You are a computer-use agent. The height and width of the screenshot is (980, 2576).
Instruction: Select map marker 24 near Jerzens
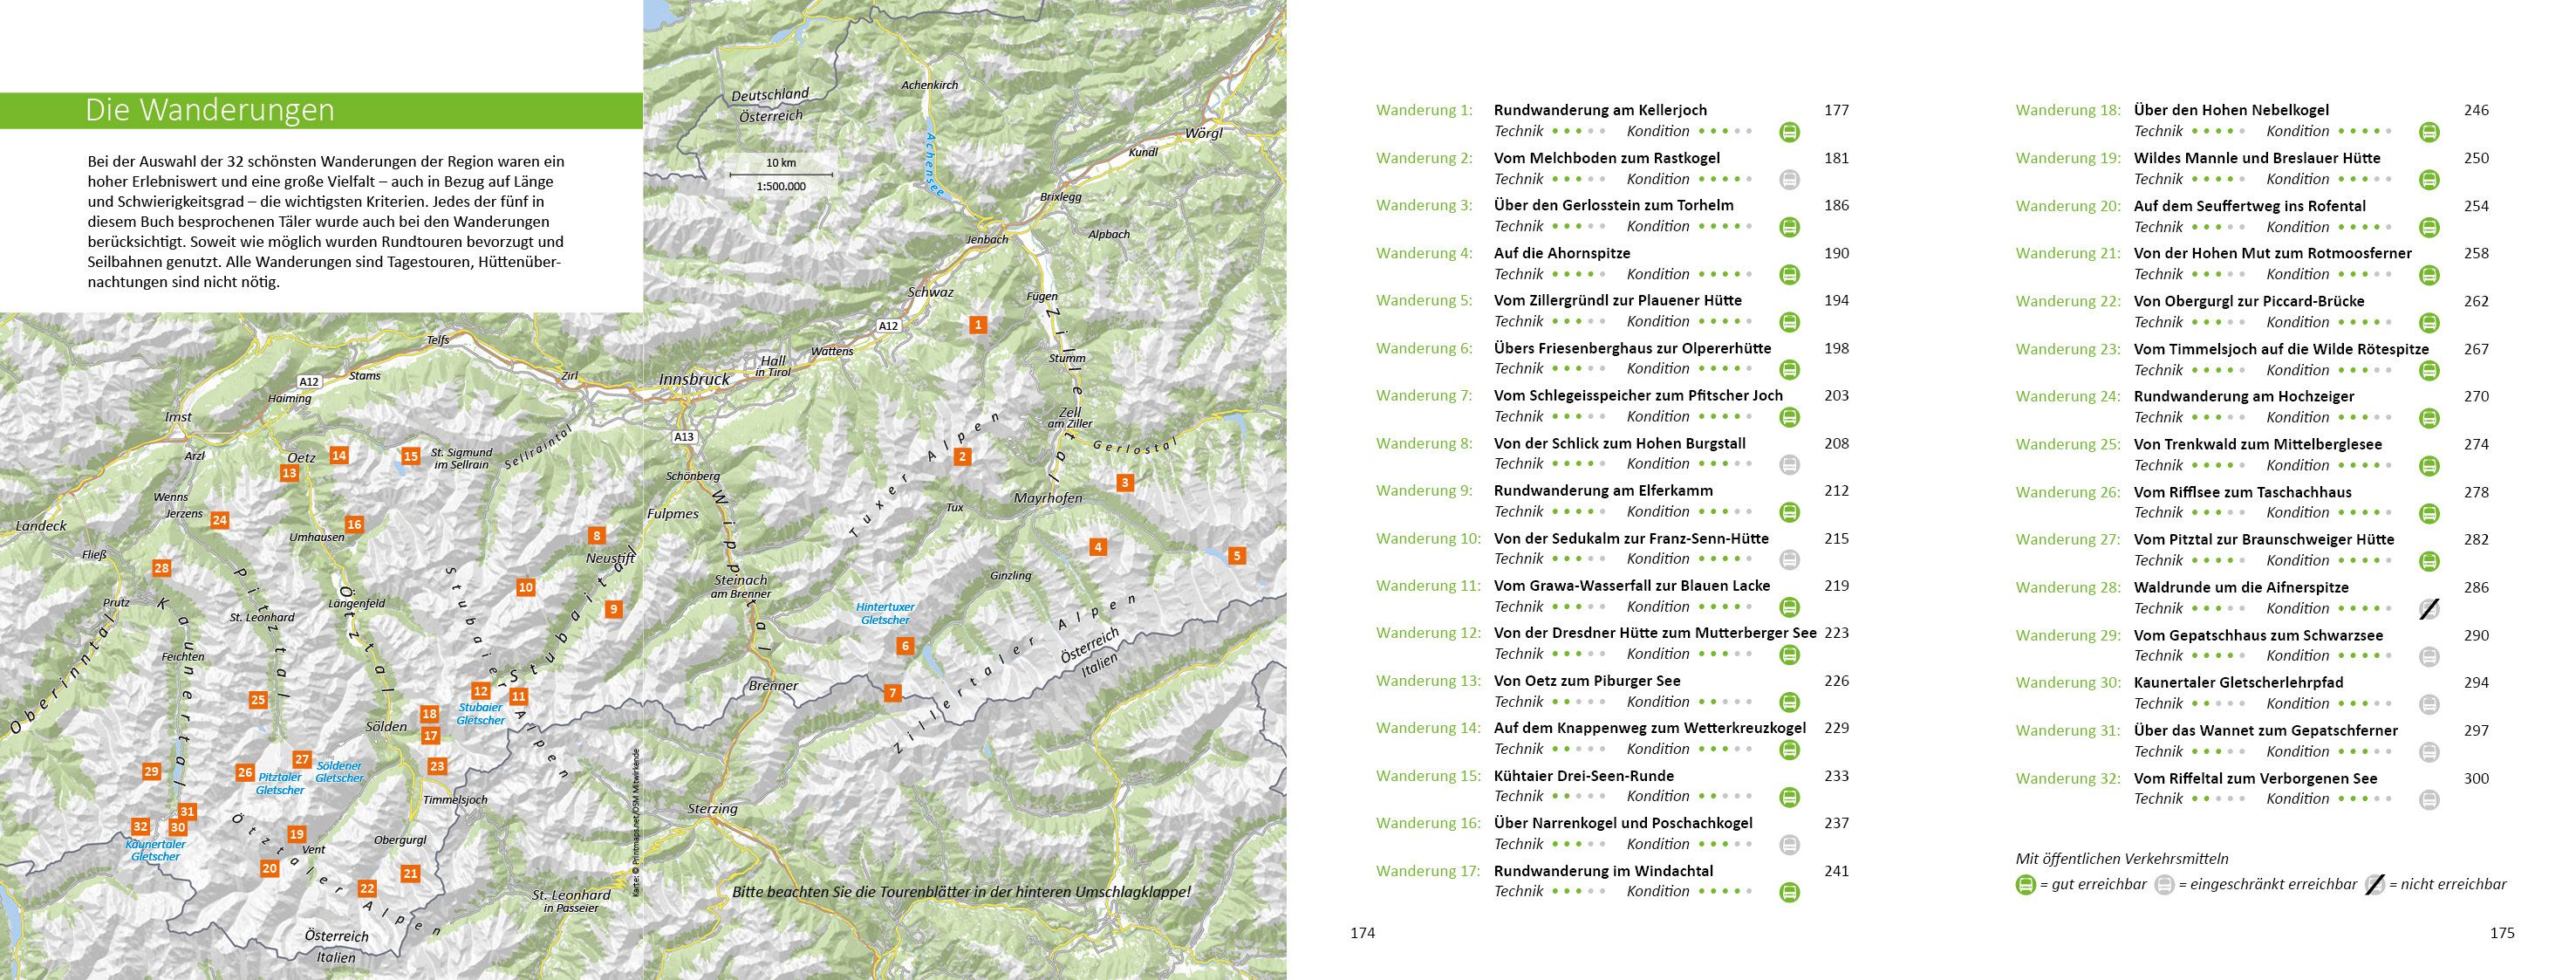click(219, 520)
